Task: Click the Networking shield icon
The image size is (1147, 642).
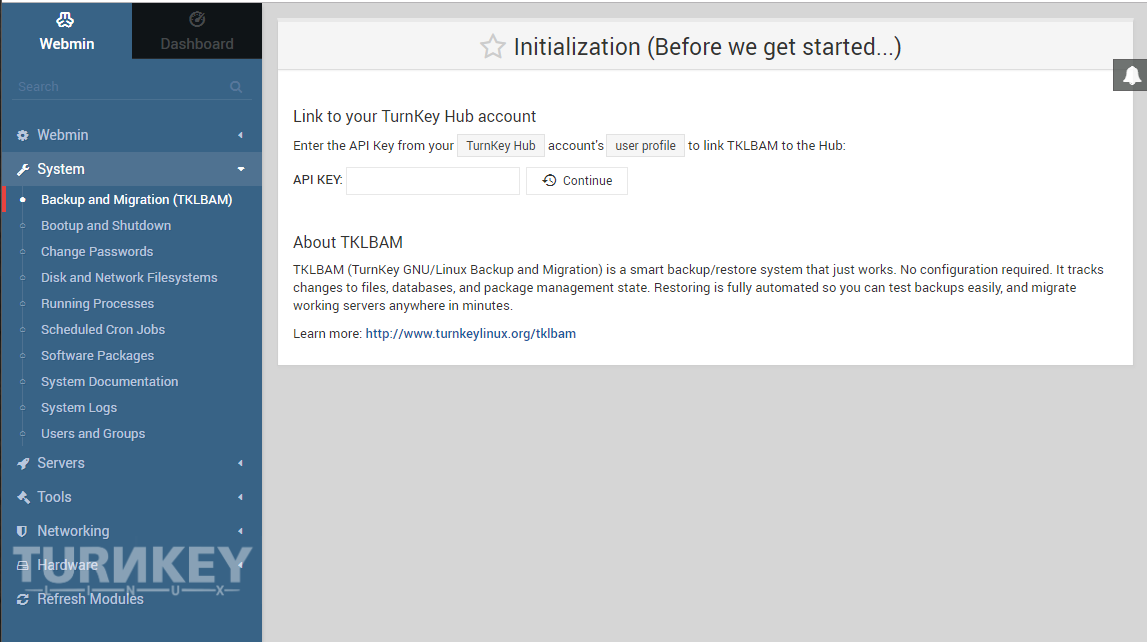Action: 22,532
